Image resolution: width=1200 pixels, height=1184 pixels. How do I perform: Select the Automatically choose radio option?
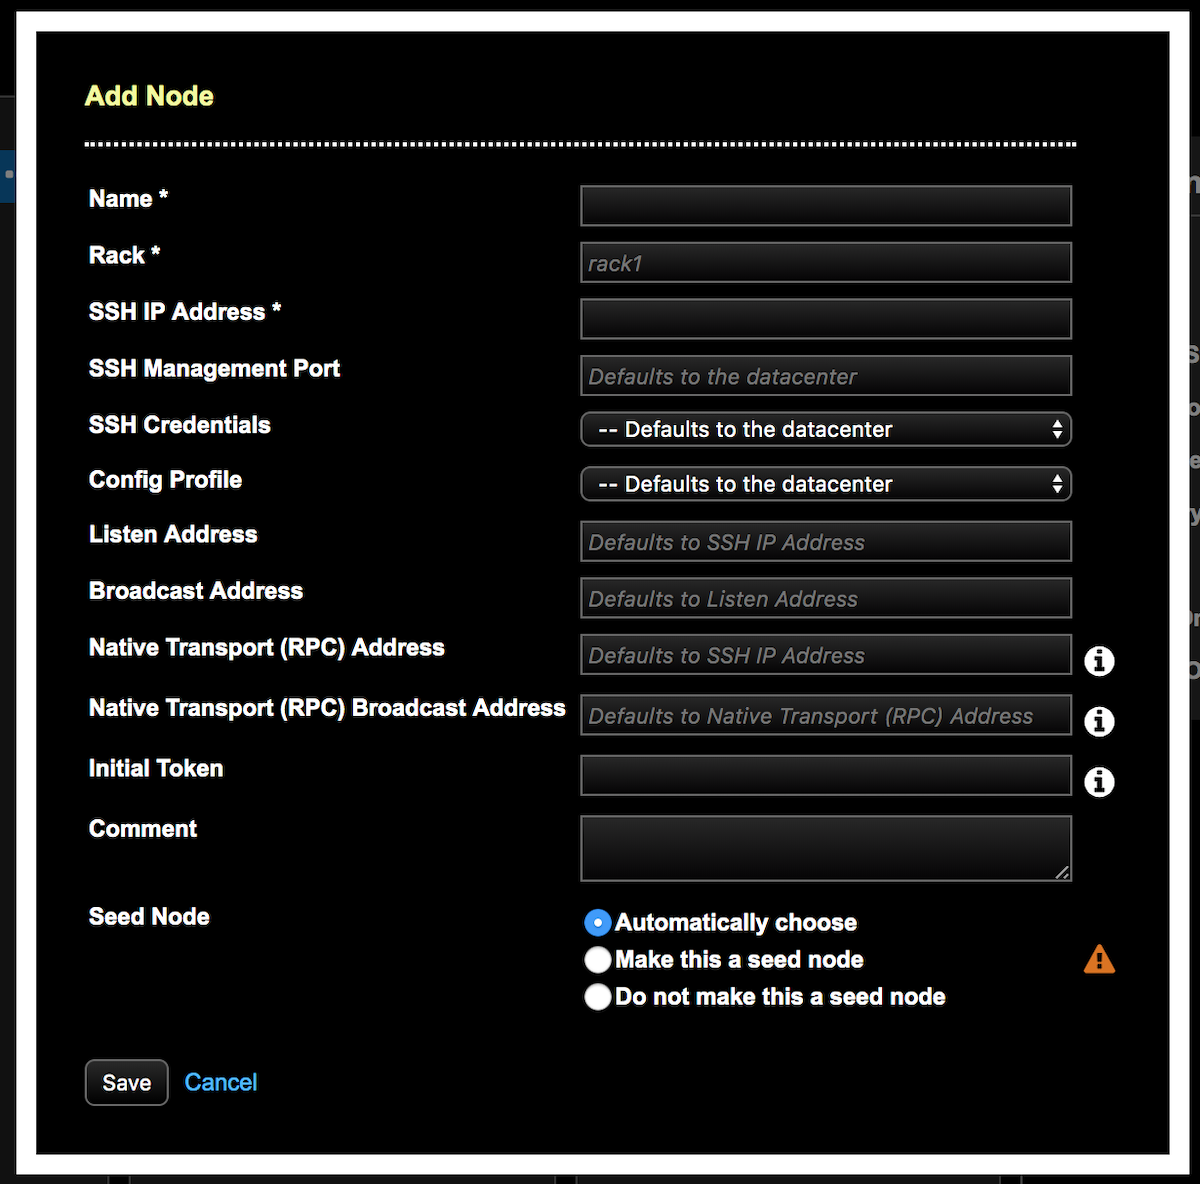click(x=597, y=922)
